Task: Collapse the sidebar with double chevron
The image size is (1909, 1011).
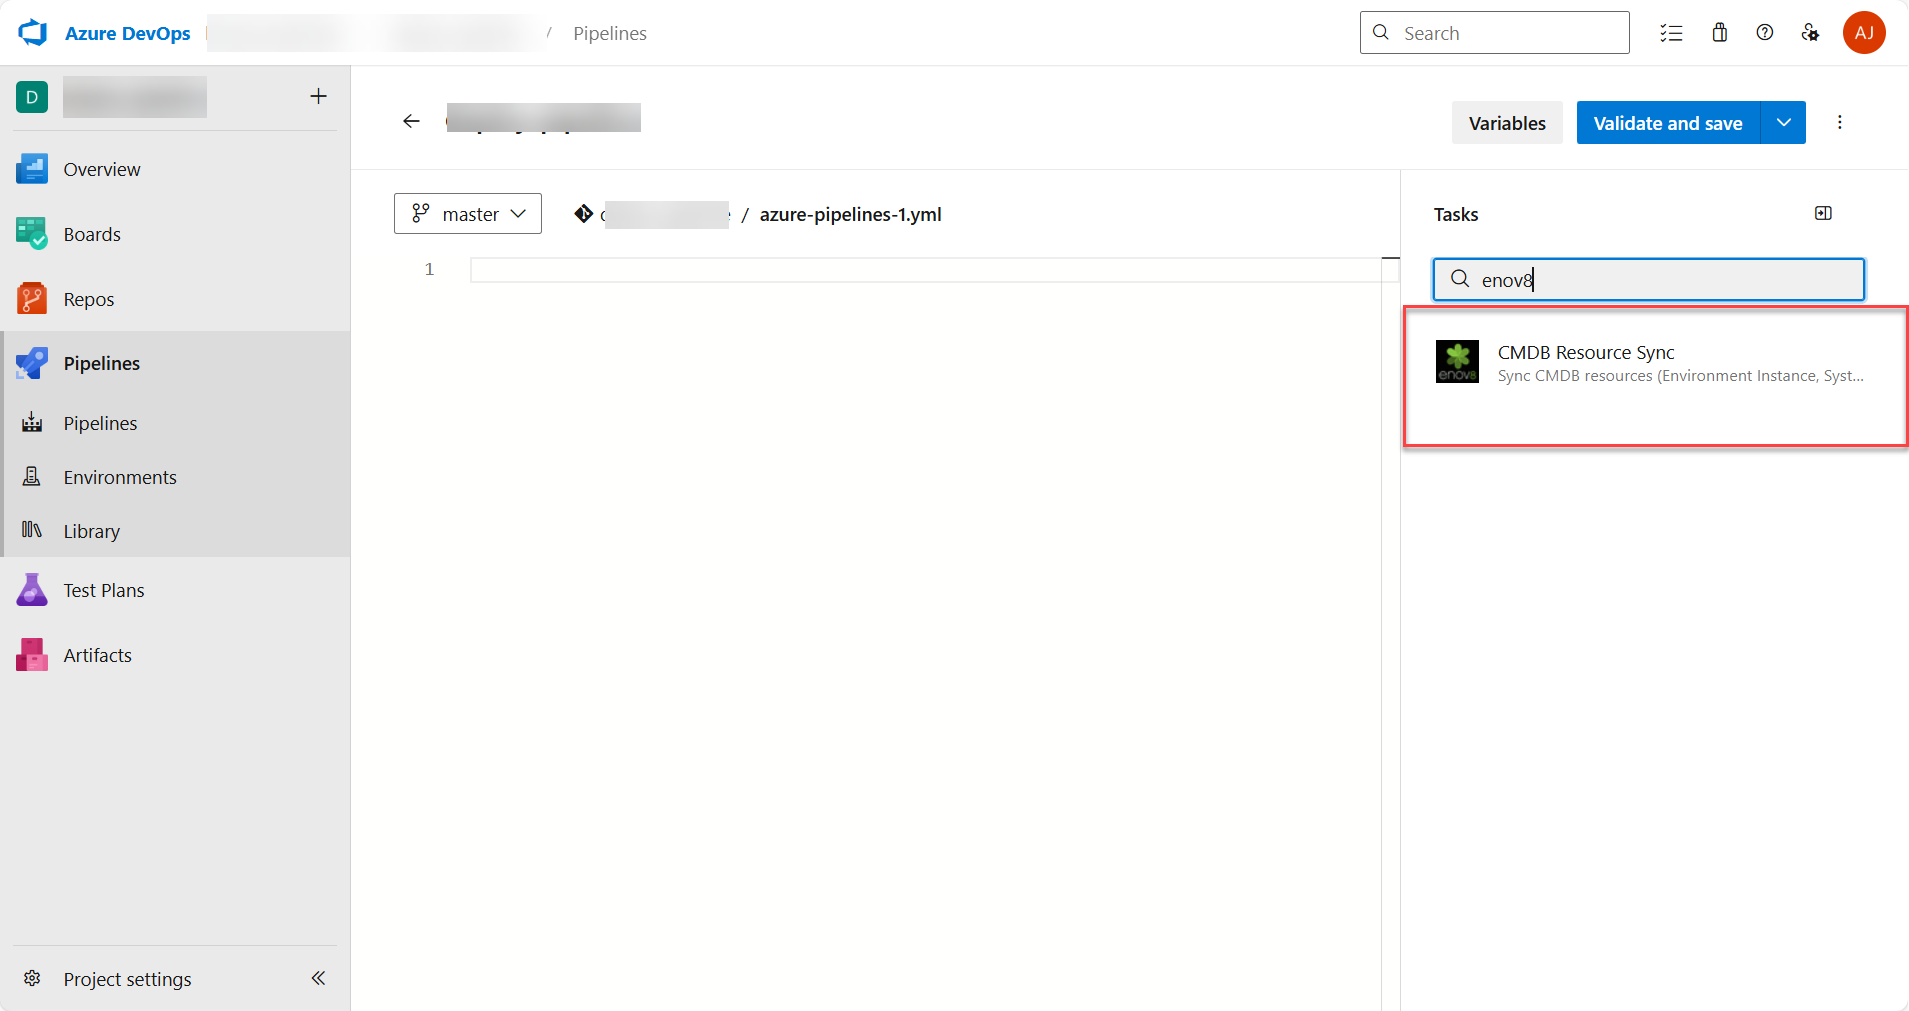Action: pos(318,978)
